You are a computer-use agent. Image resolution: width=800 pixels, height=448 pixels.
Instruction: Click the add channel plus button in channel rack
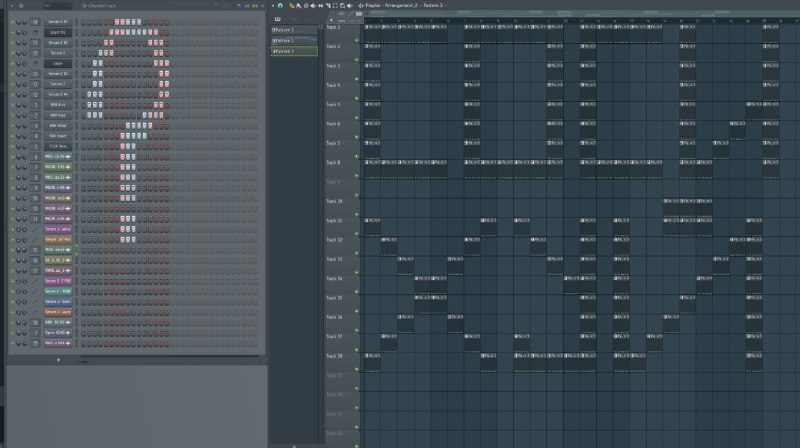[58, 360]
